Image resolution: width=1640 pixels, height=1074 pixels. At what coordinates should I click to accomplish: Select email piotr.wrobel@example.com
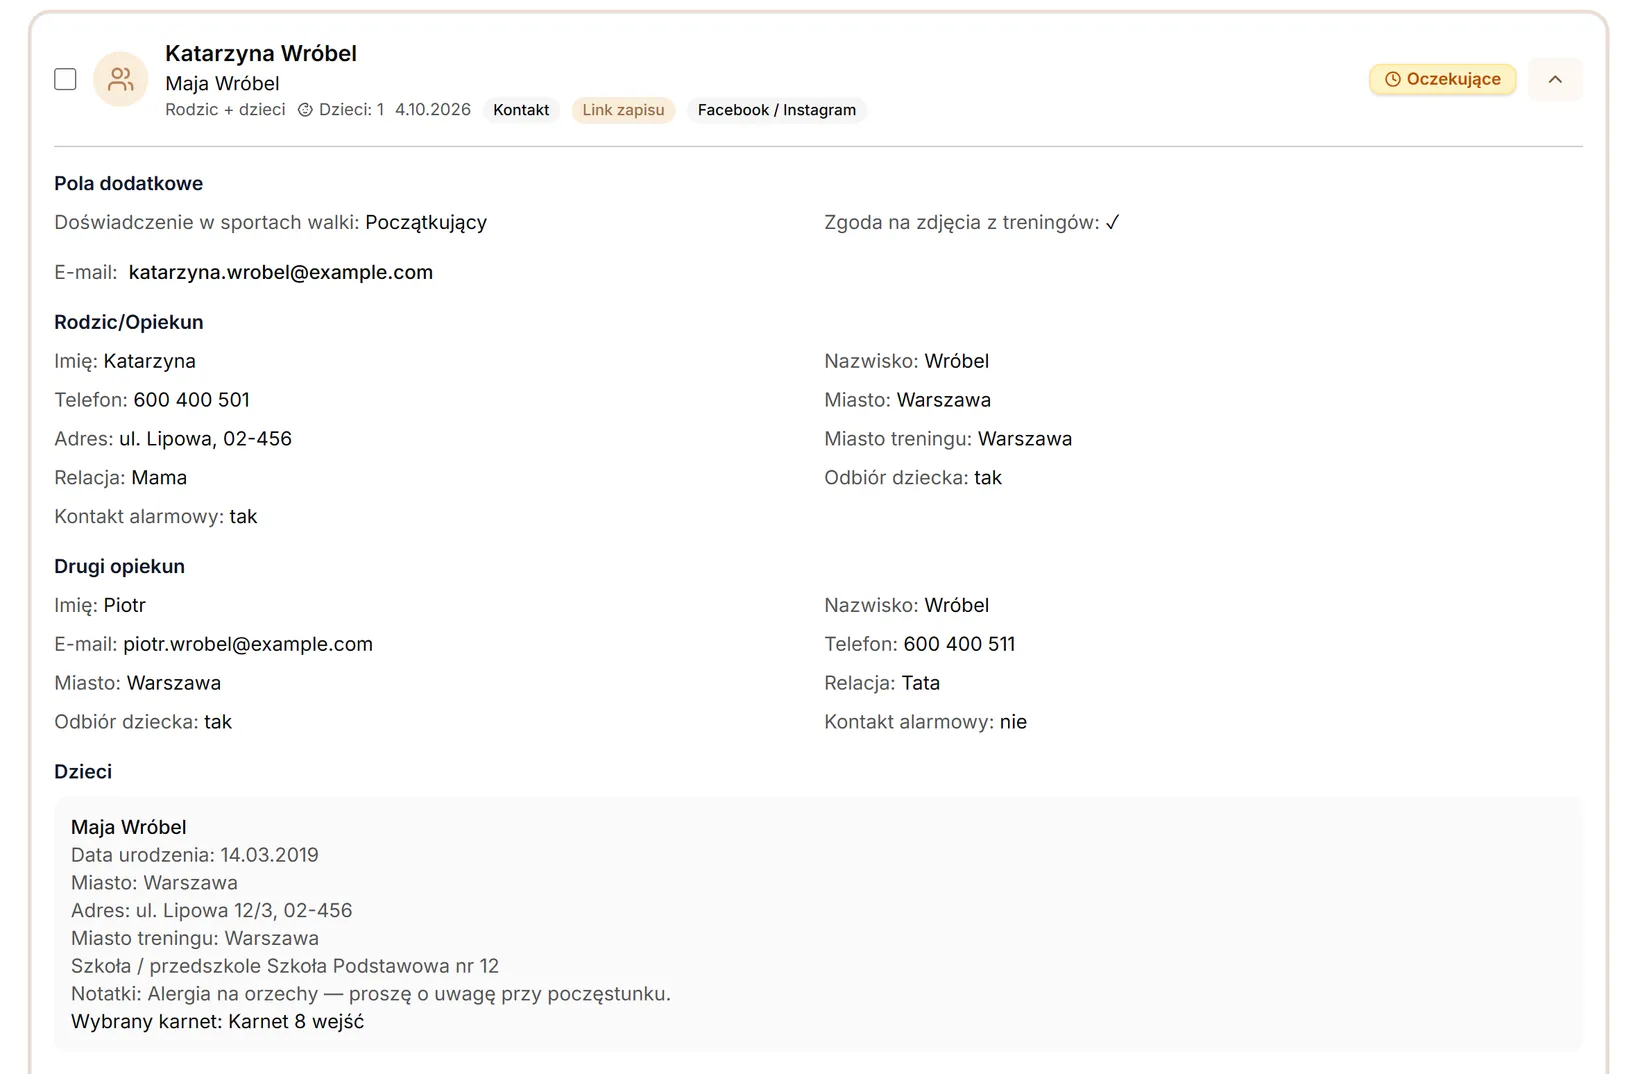248,644
